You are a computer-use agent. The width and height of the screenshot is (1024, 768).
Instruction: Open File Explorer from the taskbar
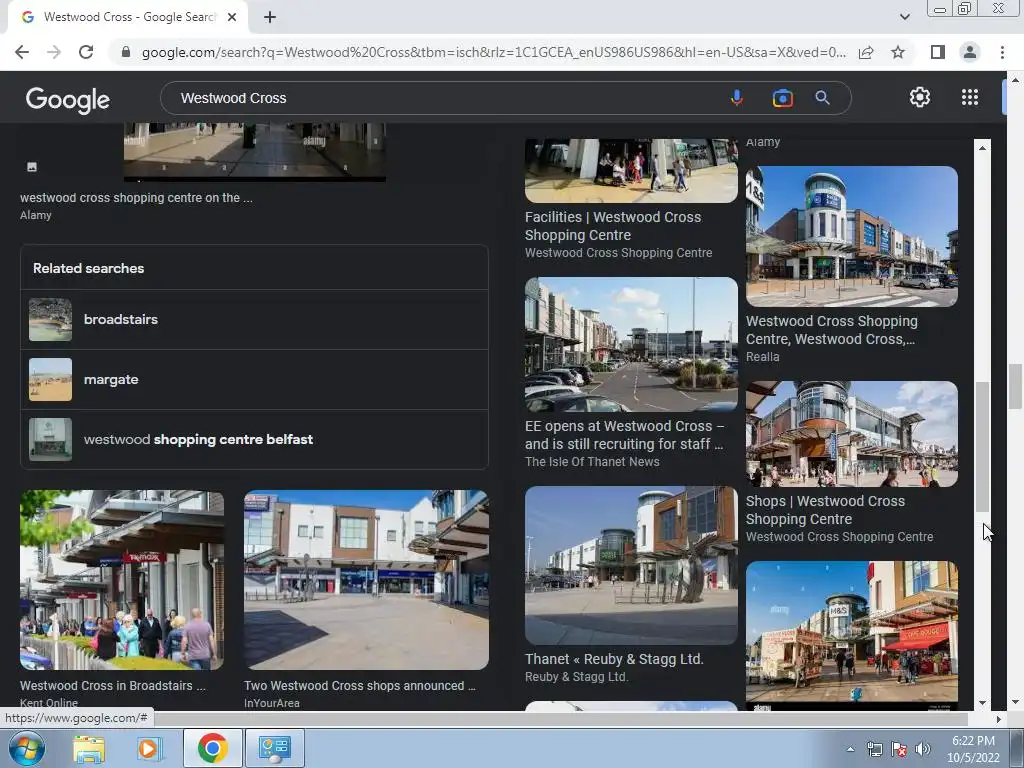pyautogui.click(x=88, y=748)
